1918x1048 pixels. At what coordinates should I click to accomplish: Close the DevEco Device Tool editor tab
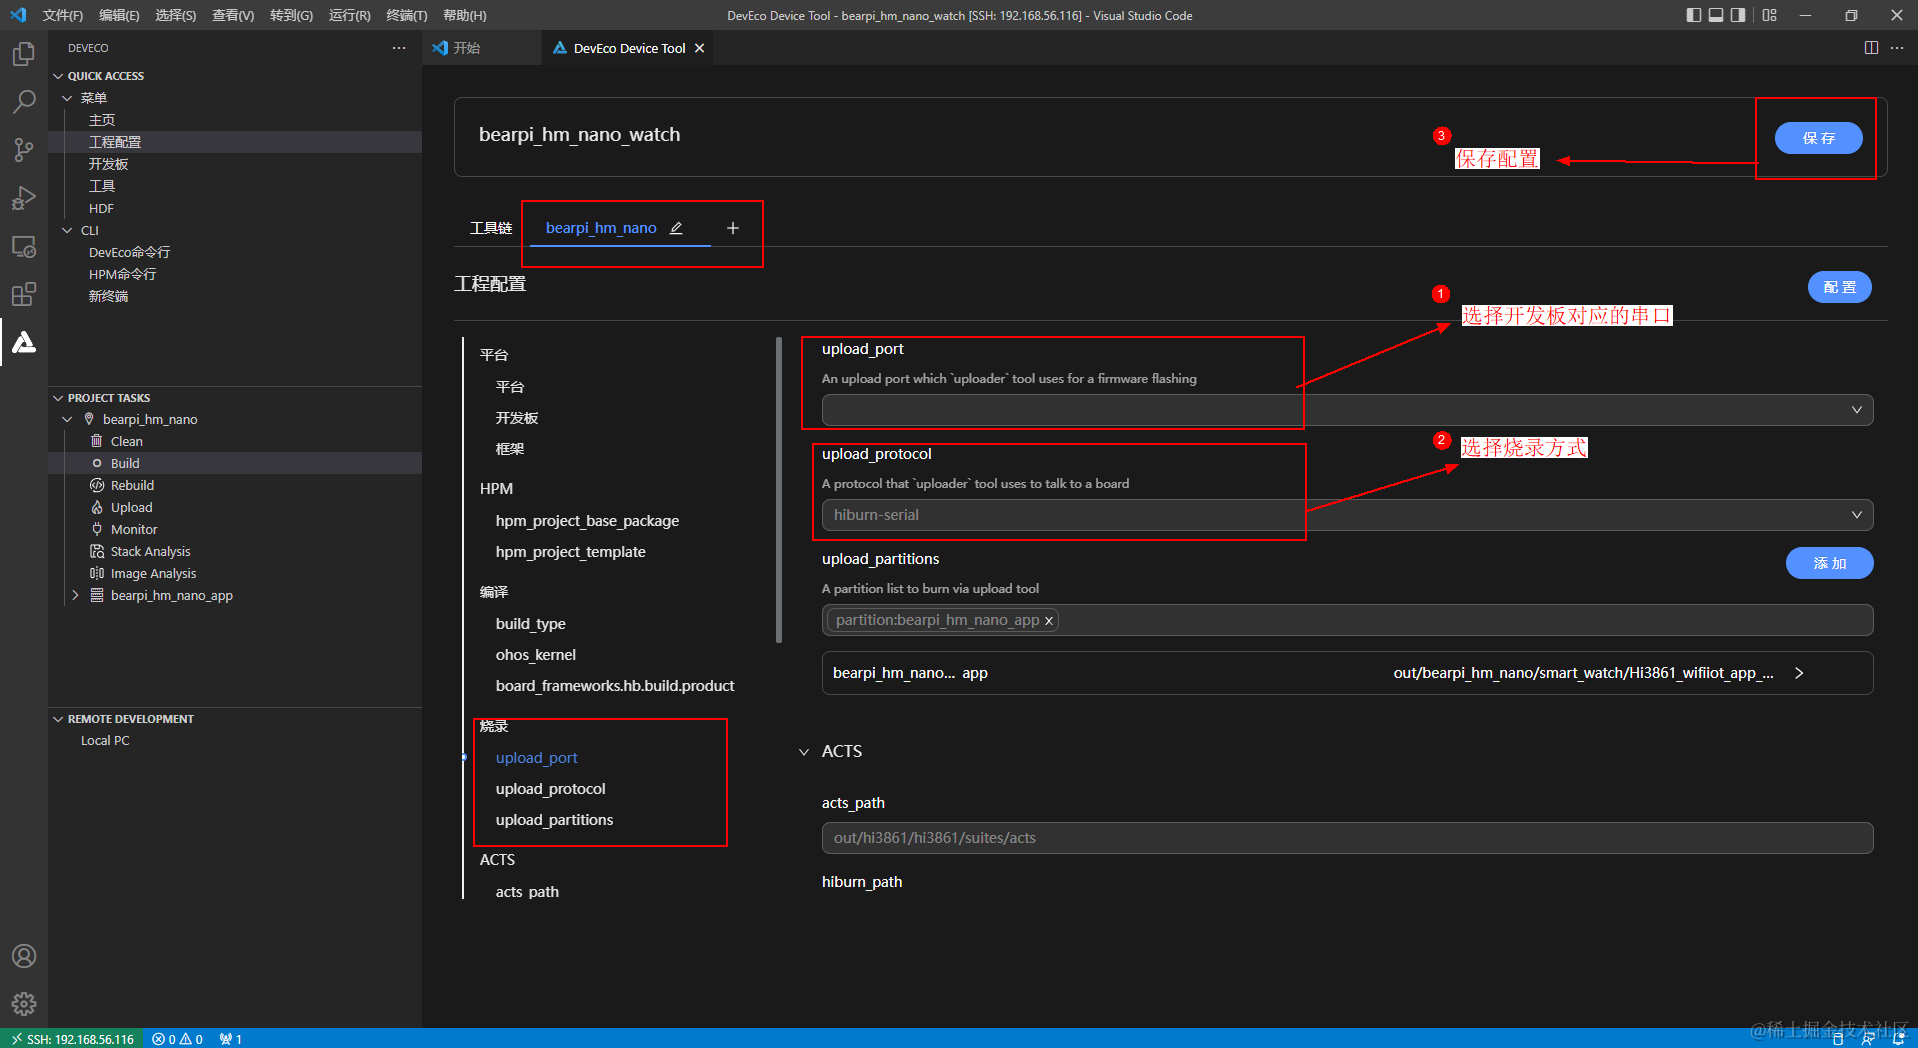click(699, 48)
